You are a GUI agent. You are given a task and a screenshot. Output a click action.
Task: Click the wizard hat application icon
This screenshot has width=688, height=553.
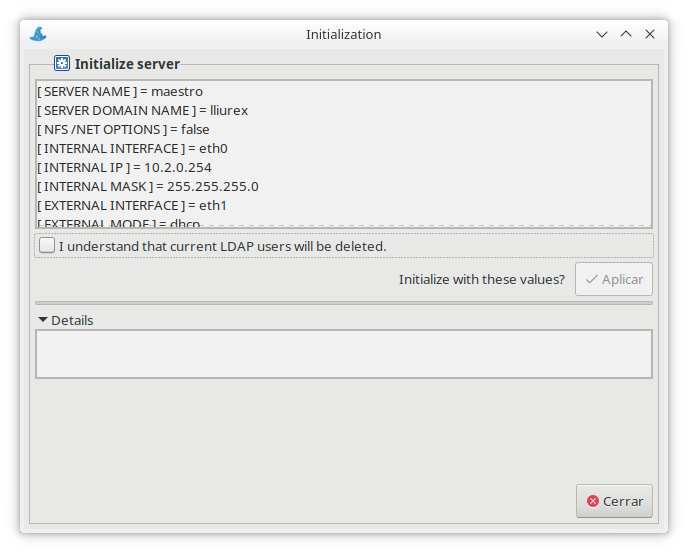tap(38, 34)
